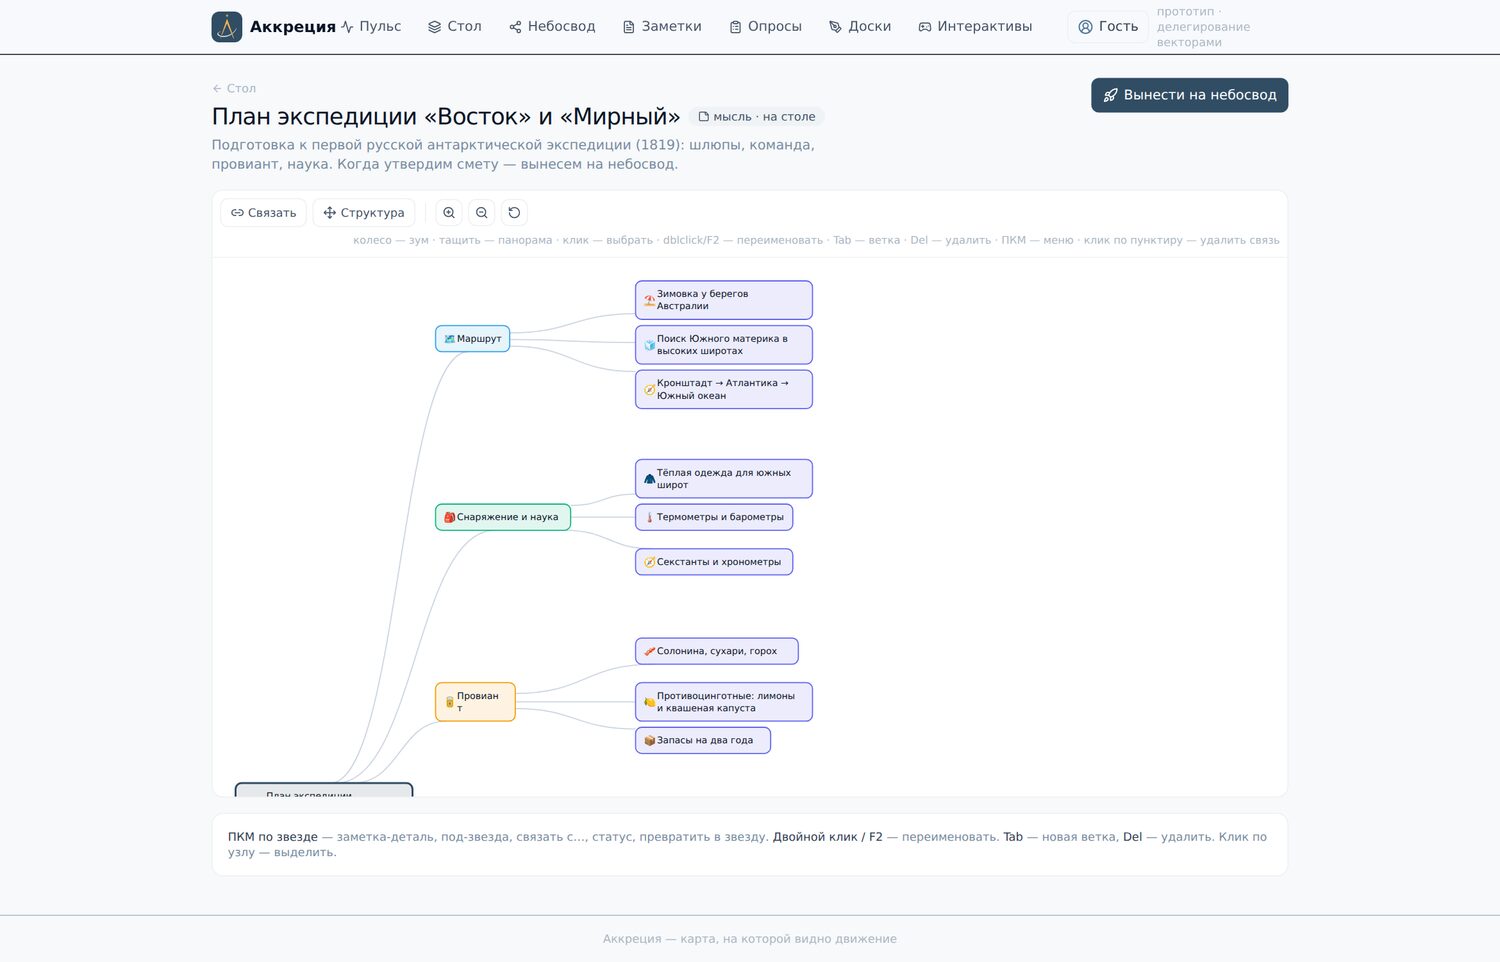Open the Заметки page
This screenshot has width=1500, height=962.
coord(662,27)
